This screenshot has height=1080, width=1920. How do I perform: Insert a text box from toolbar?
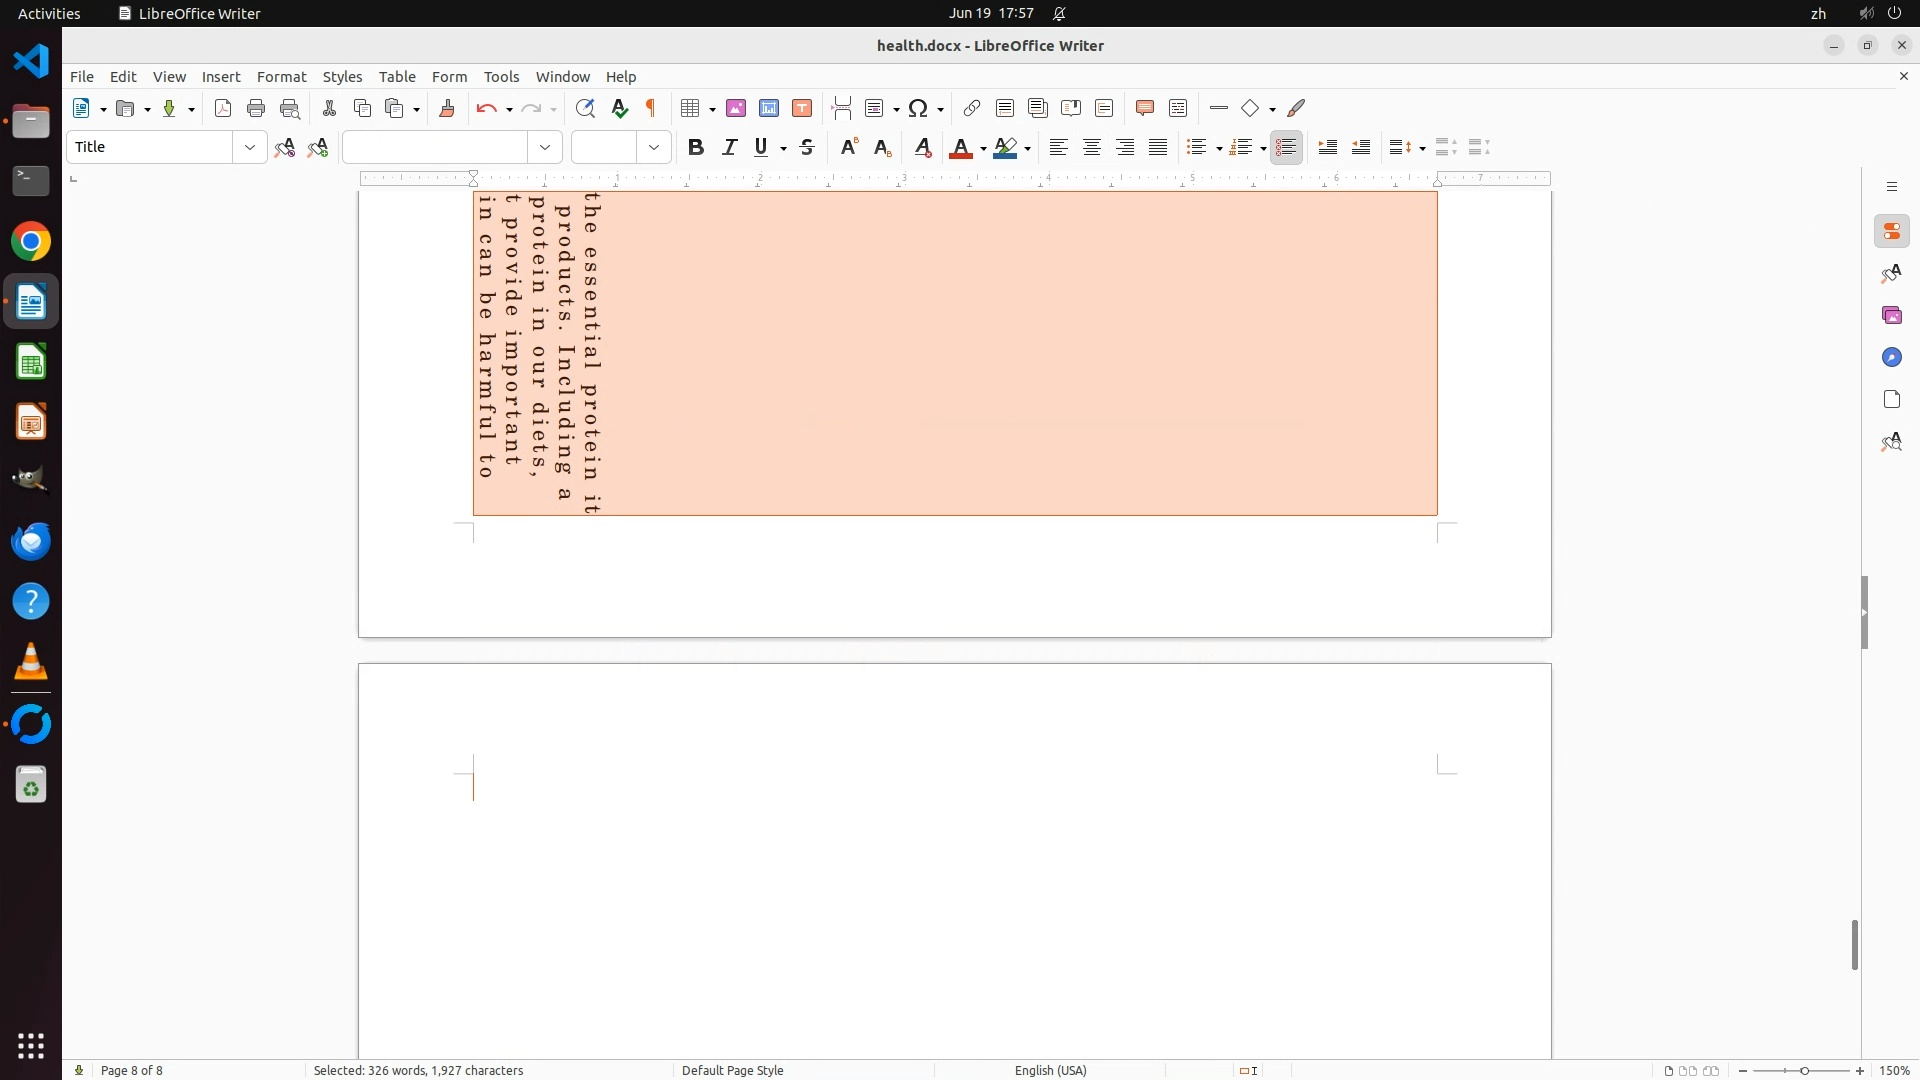pyautogui.click(x=802, y=109)
